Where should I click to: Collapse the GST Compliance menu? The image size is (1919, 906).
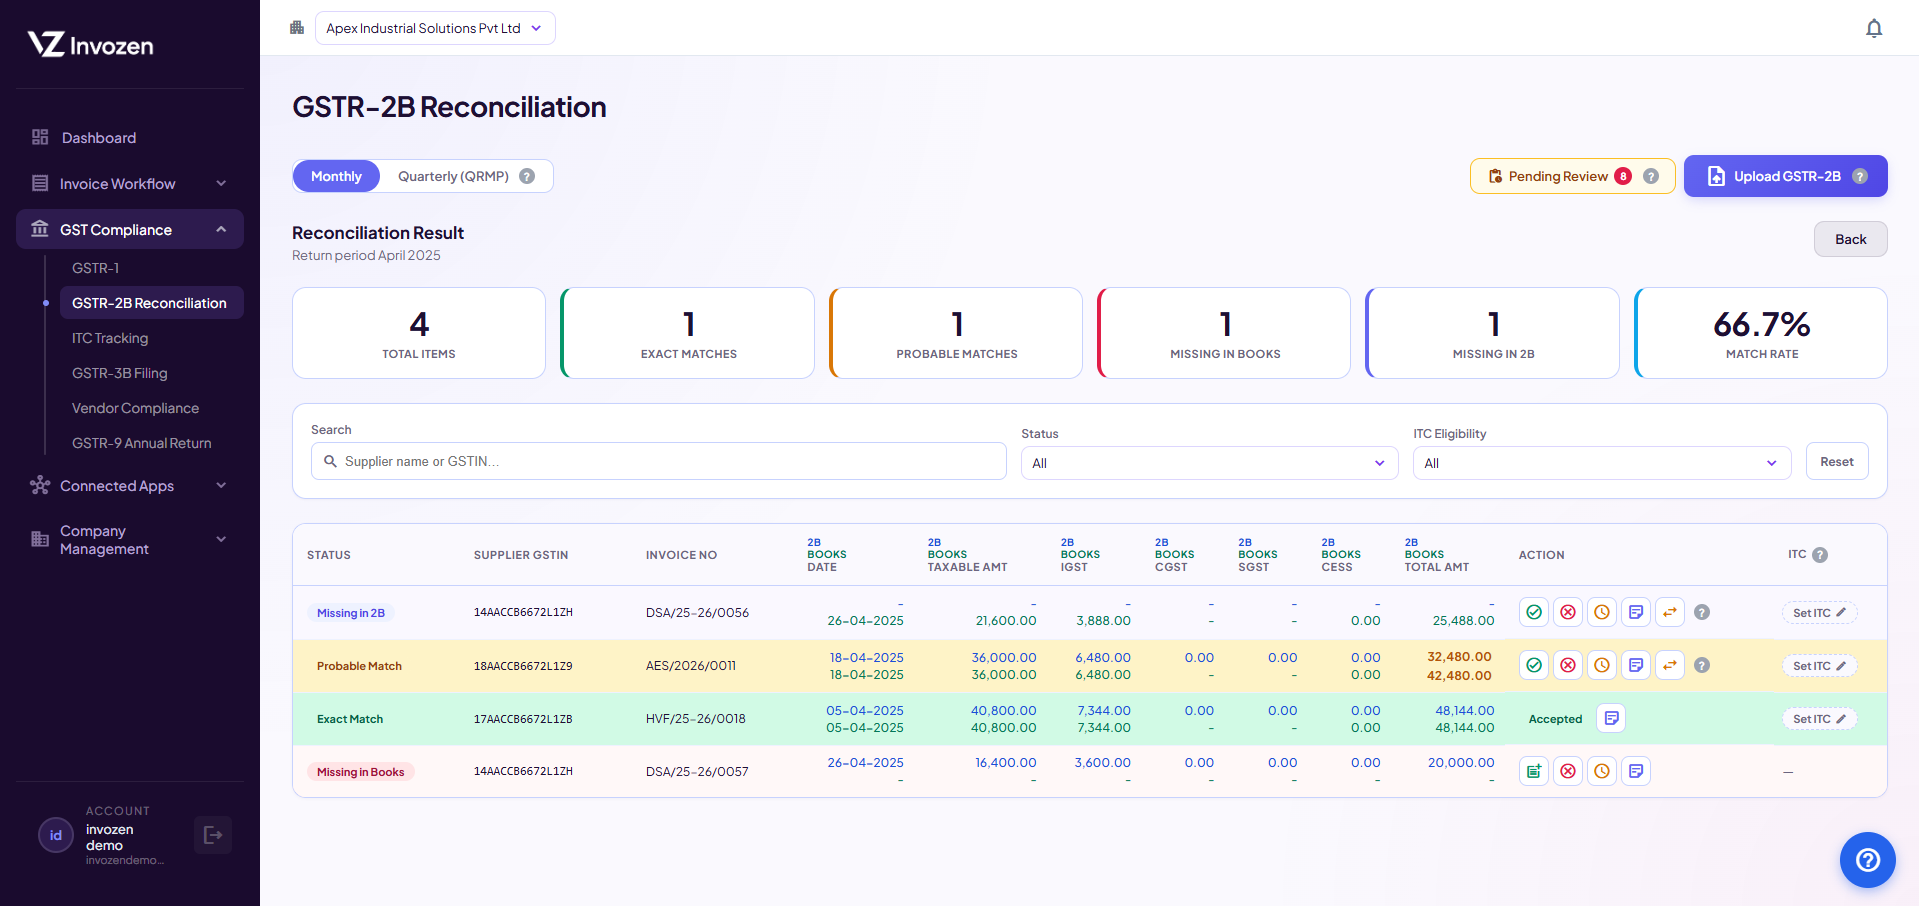pos(130,230)
